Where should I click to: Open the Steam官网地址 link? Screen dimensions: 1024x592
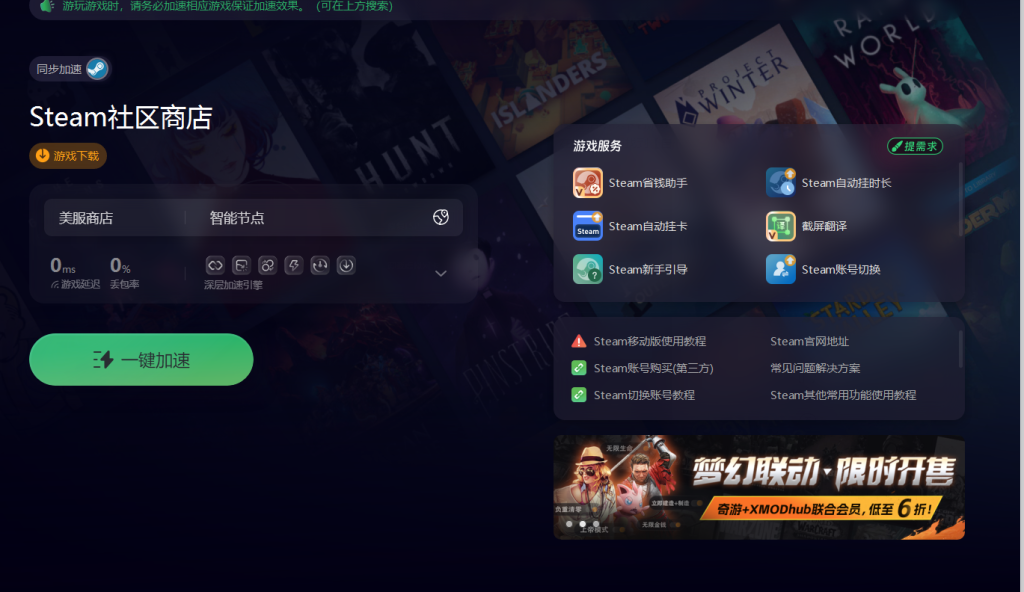[x=809, y=341]
